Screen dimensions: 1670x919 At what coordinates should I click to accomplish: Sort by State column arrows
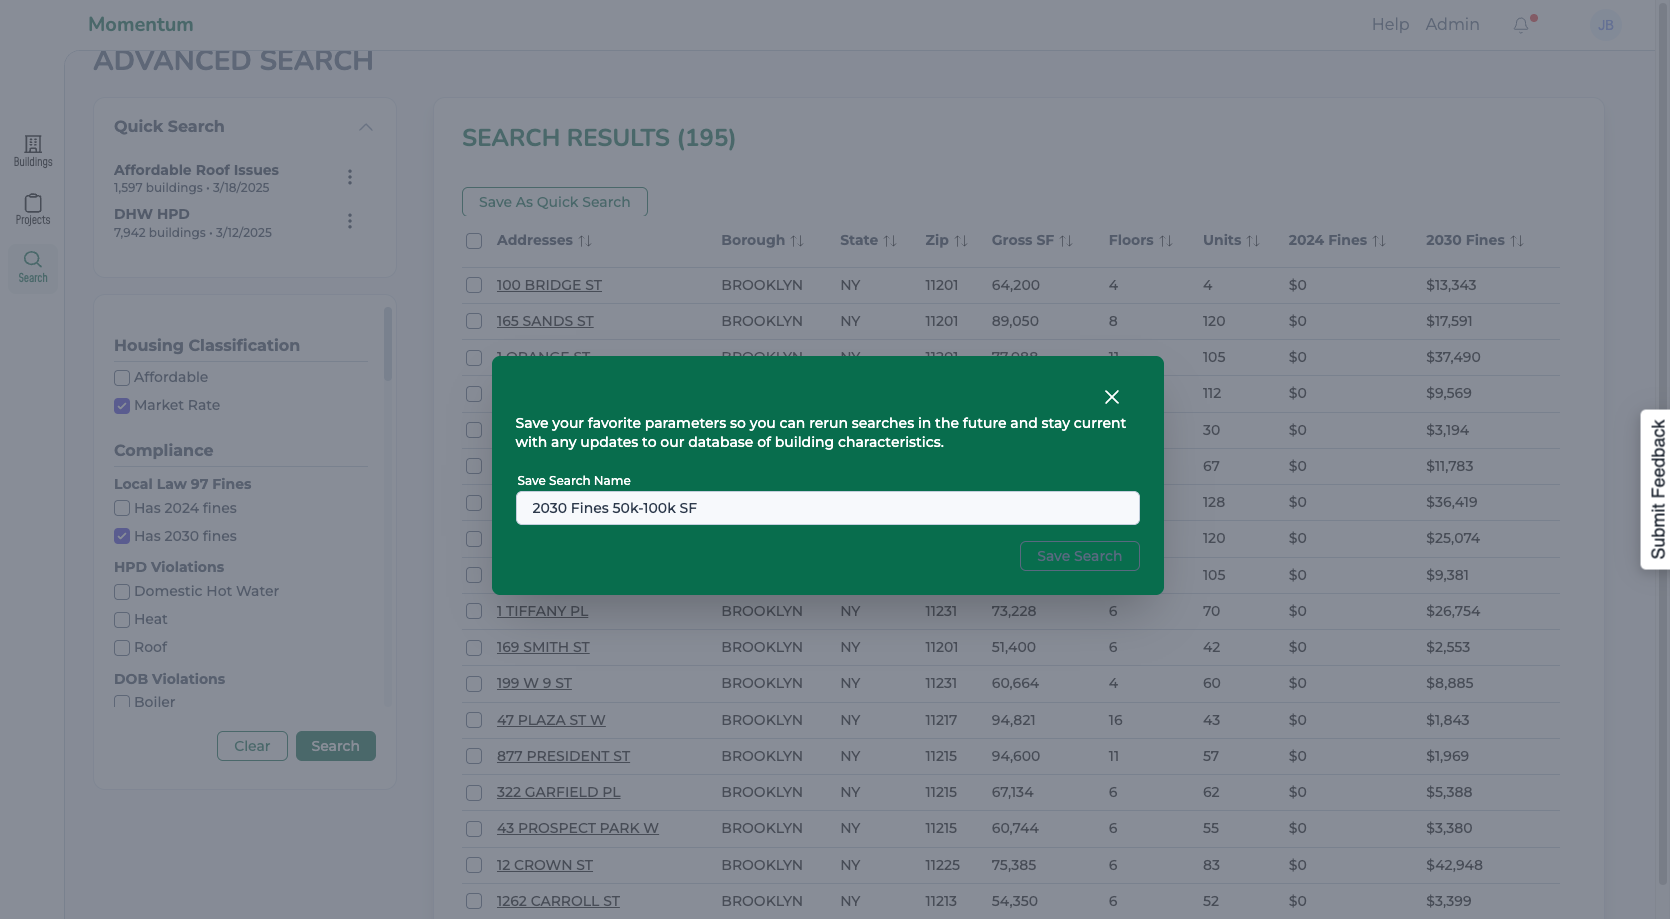coord(890,241)
